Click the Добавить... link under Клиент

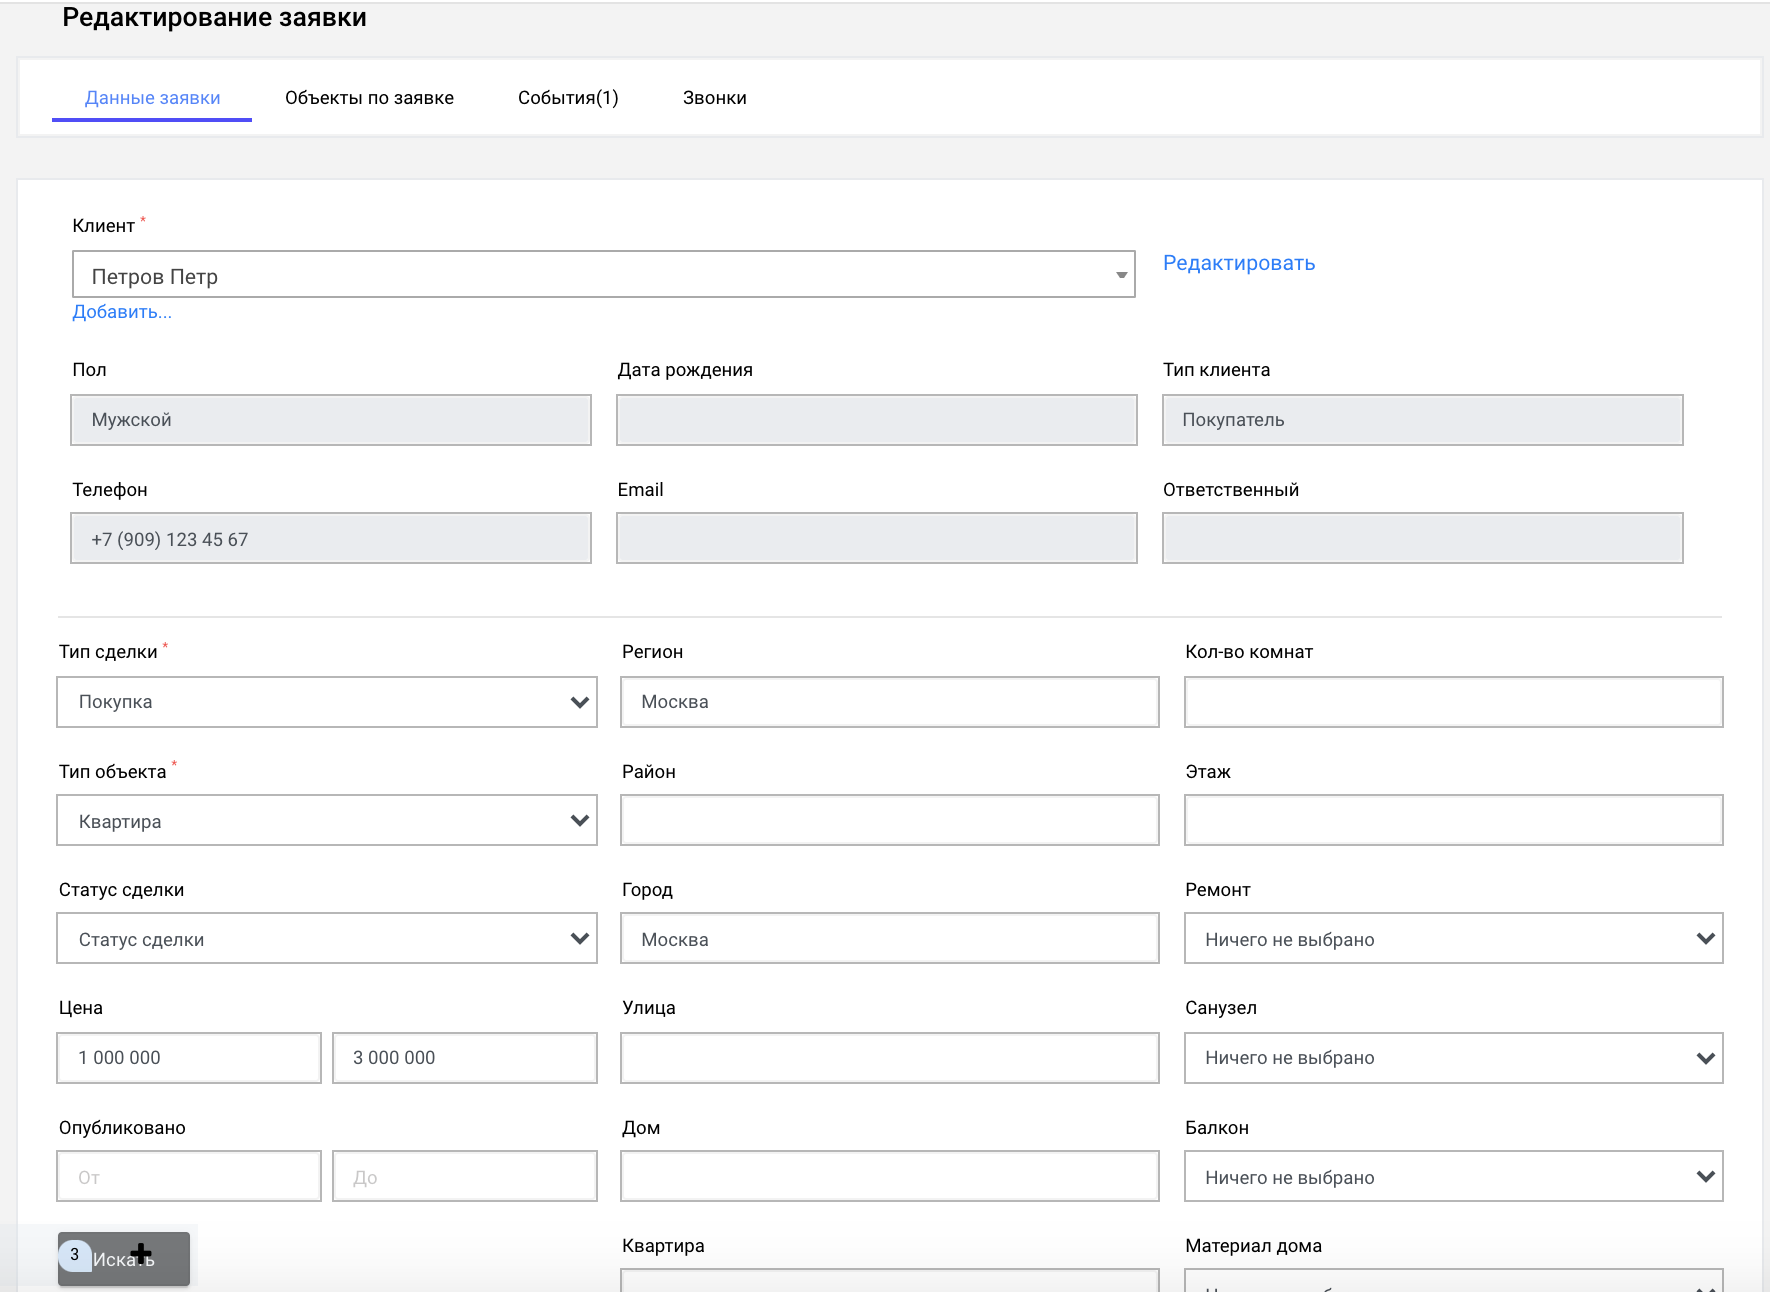(122, 312)
